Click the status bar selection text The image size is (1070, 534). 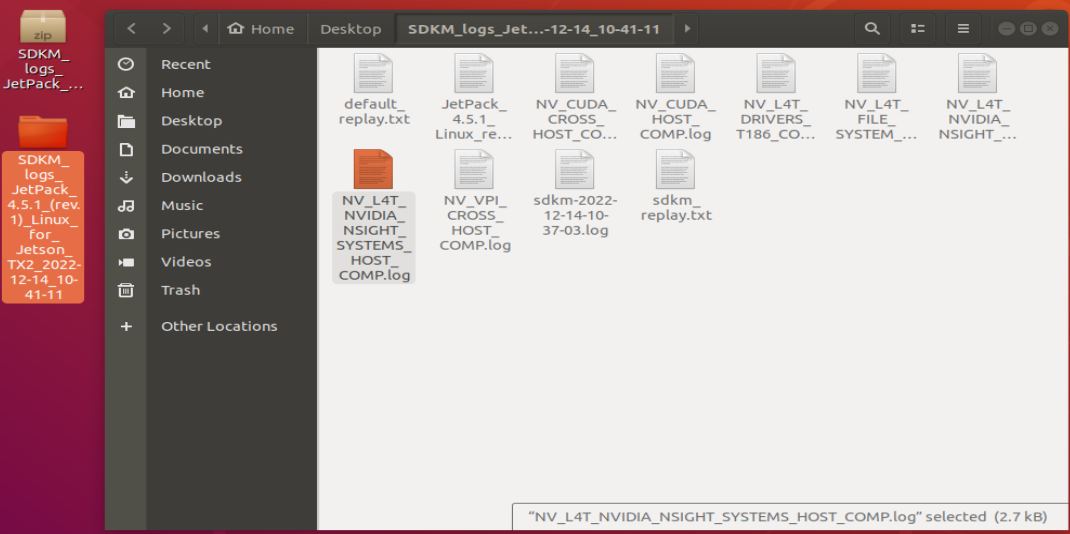click(x=785, y=516)
